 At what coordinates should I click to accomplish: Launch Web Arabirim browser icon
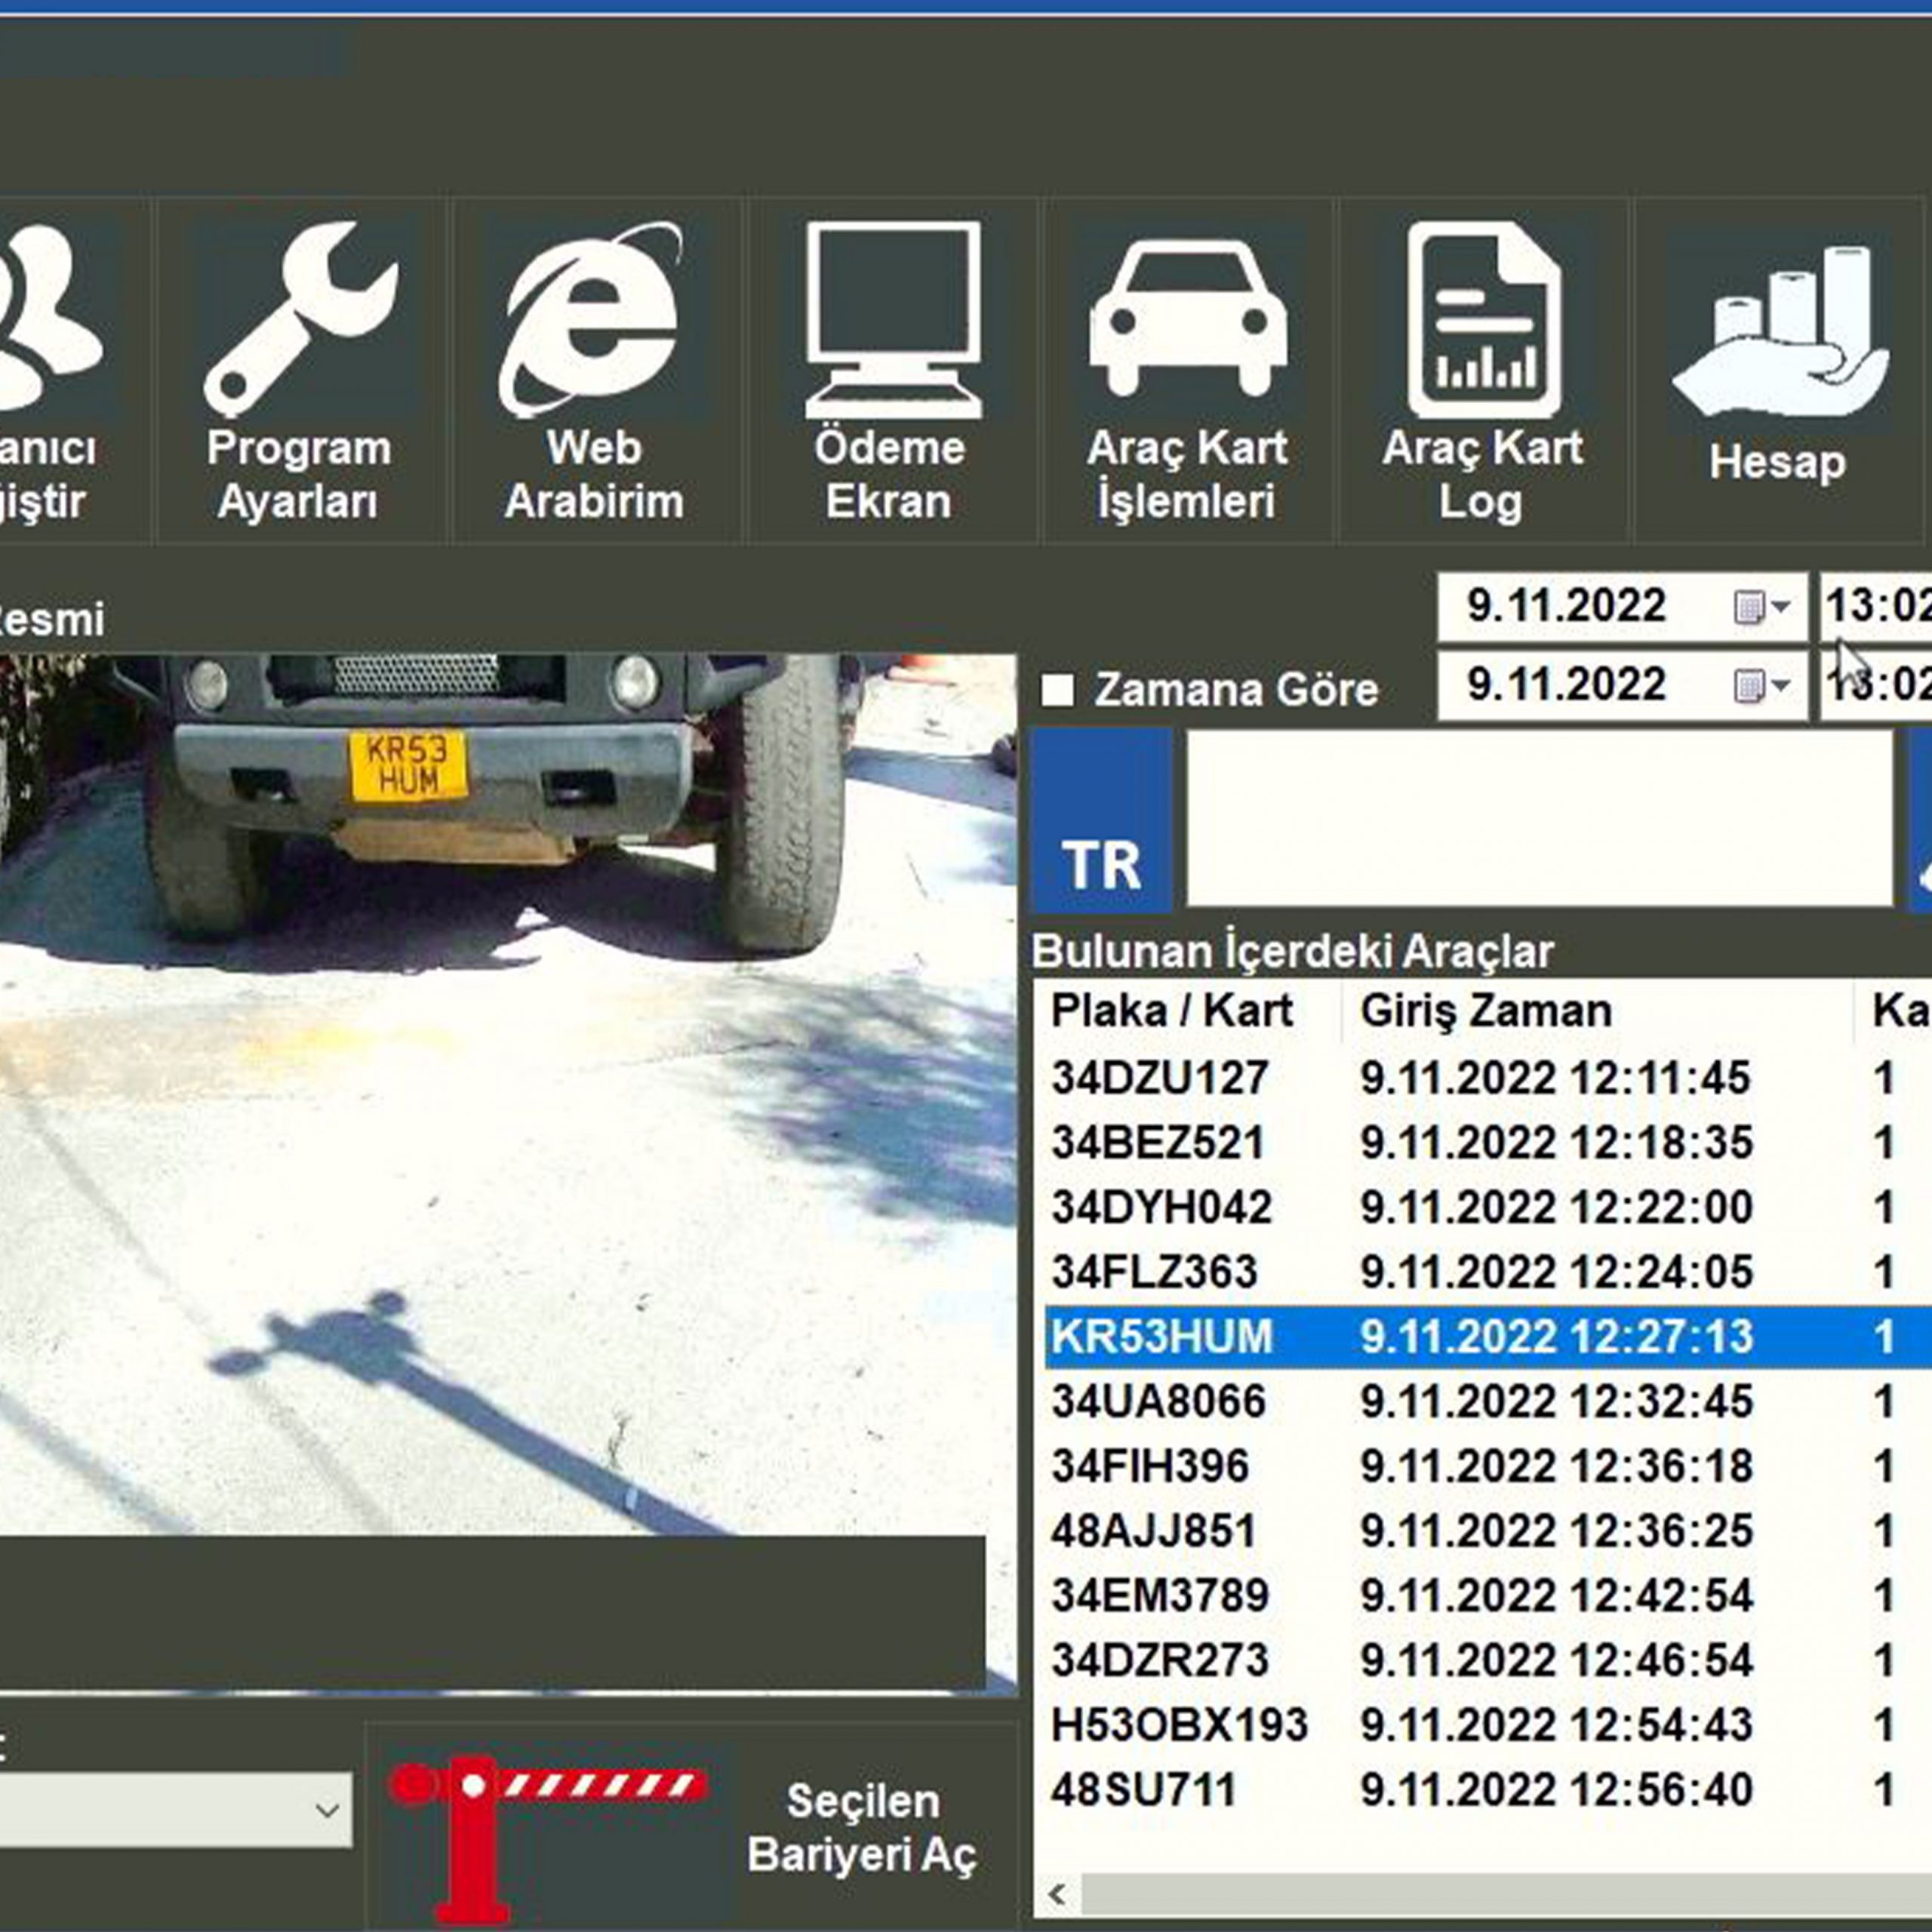pos(592,319)
